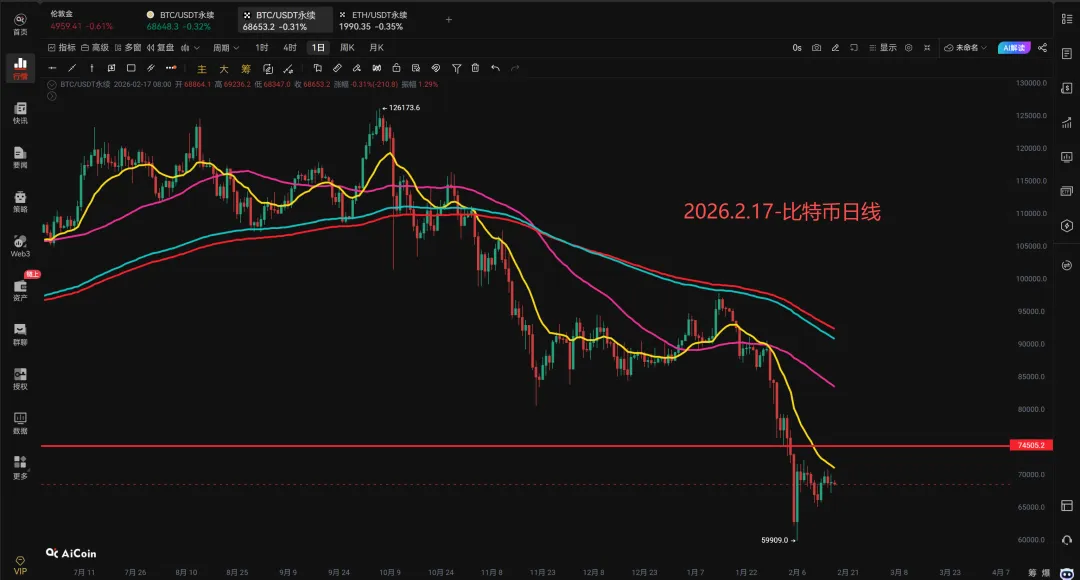Switch to the 4时 timeframe
Screen dimensions: 1080x580
tap(290, 48)
